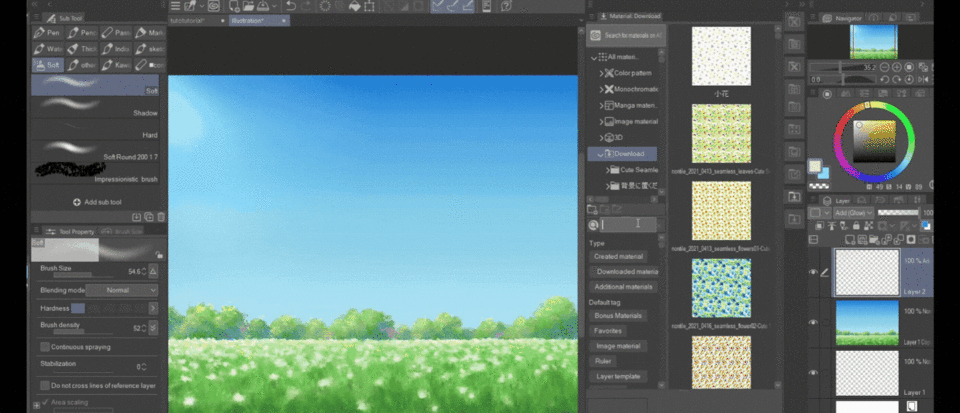The height and width of the screenshot is (413, 960).
Task: Click the Scale/Rotate transform icon
Action: point(369,6)
